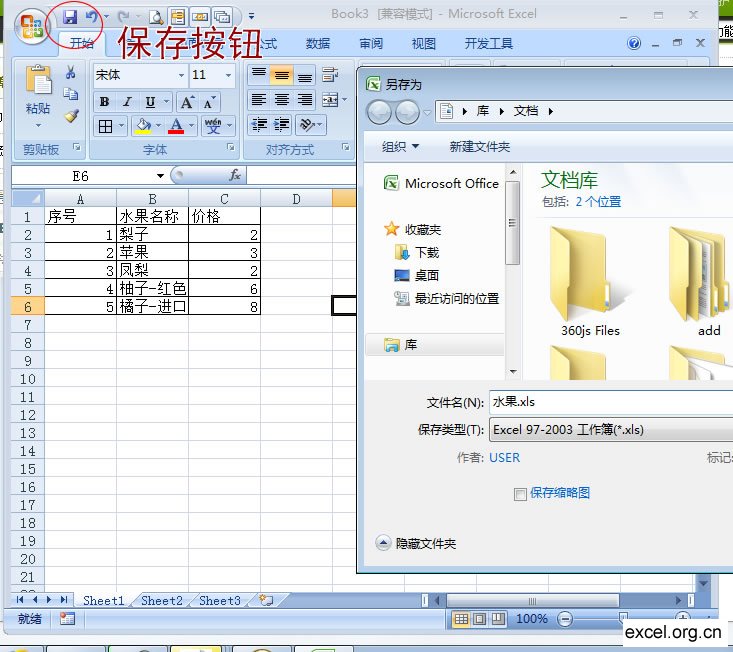Screen dimensions: 733x652
Task: Click the Save icon in quick access toolbar
Action: tap(70, 17)
